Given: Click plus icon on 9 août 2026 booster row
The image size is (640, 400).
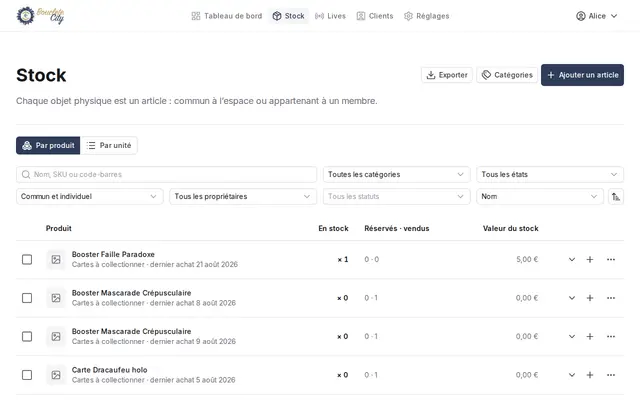Looking at the screenshot, I should tap(590, 337).
